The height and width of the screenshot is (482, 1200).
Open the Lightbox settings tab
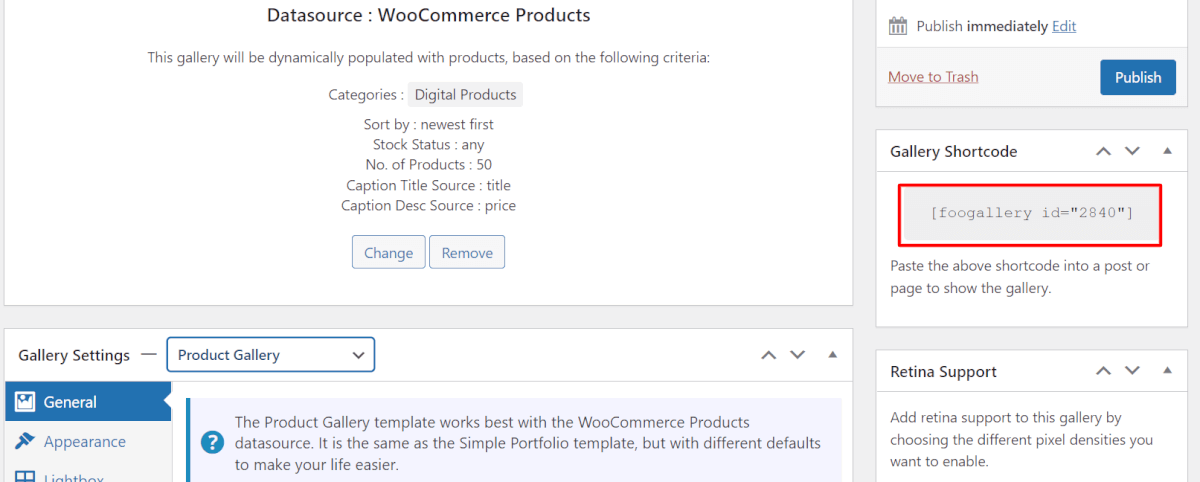pos(88,476)
